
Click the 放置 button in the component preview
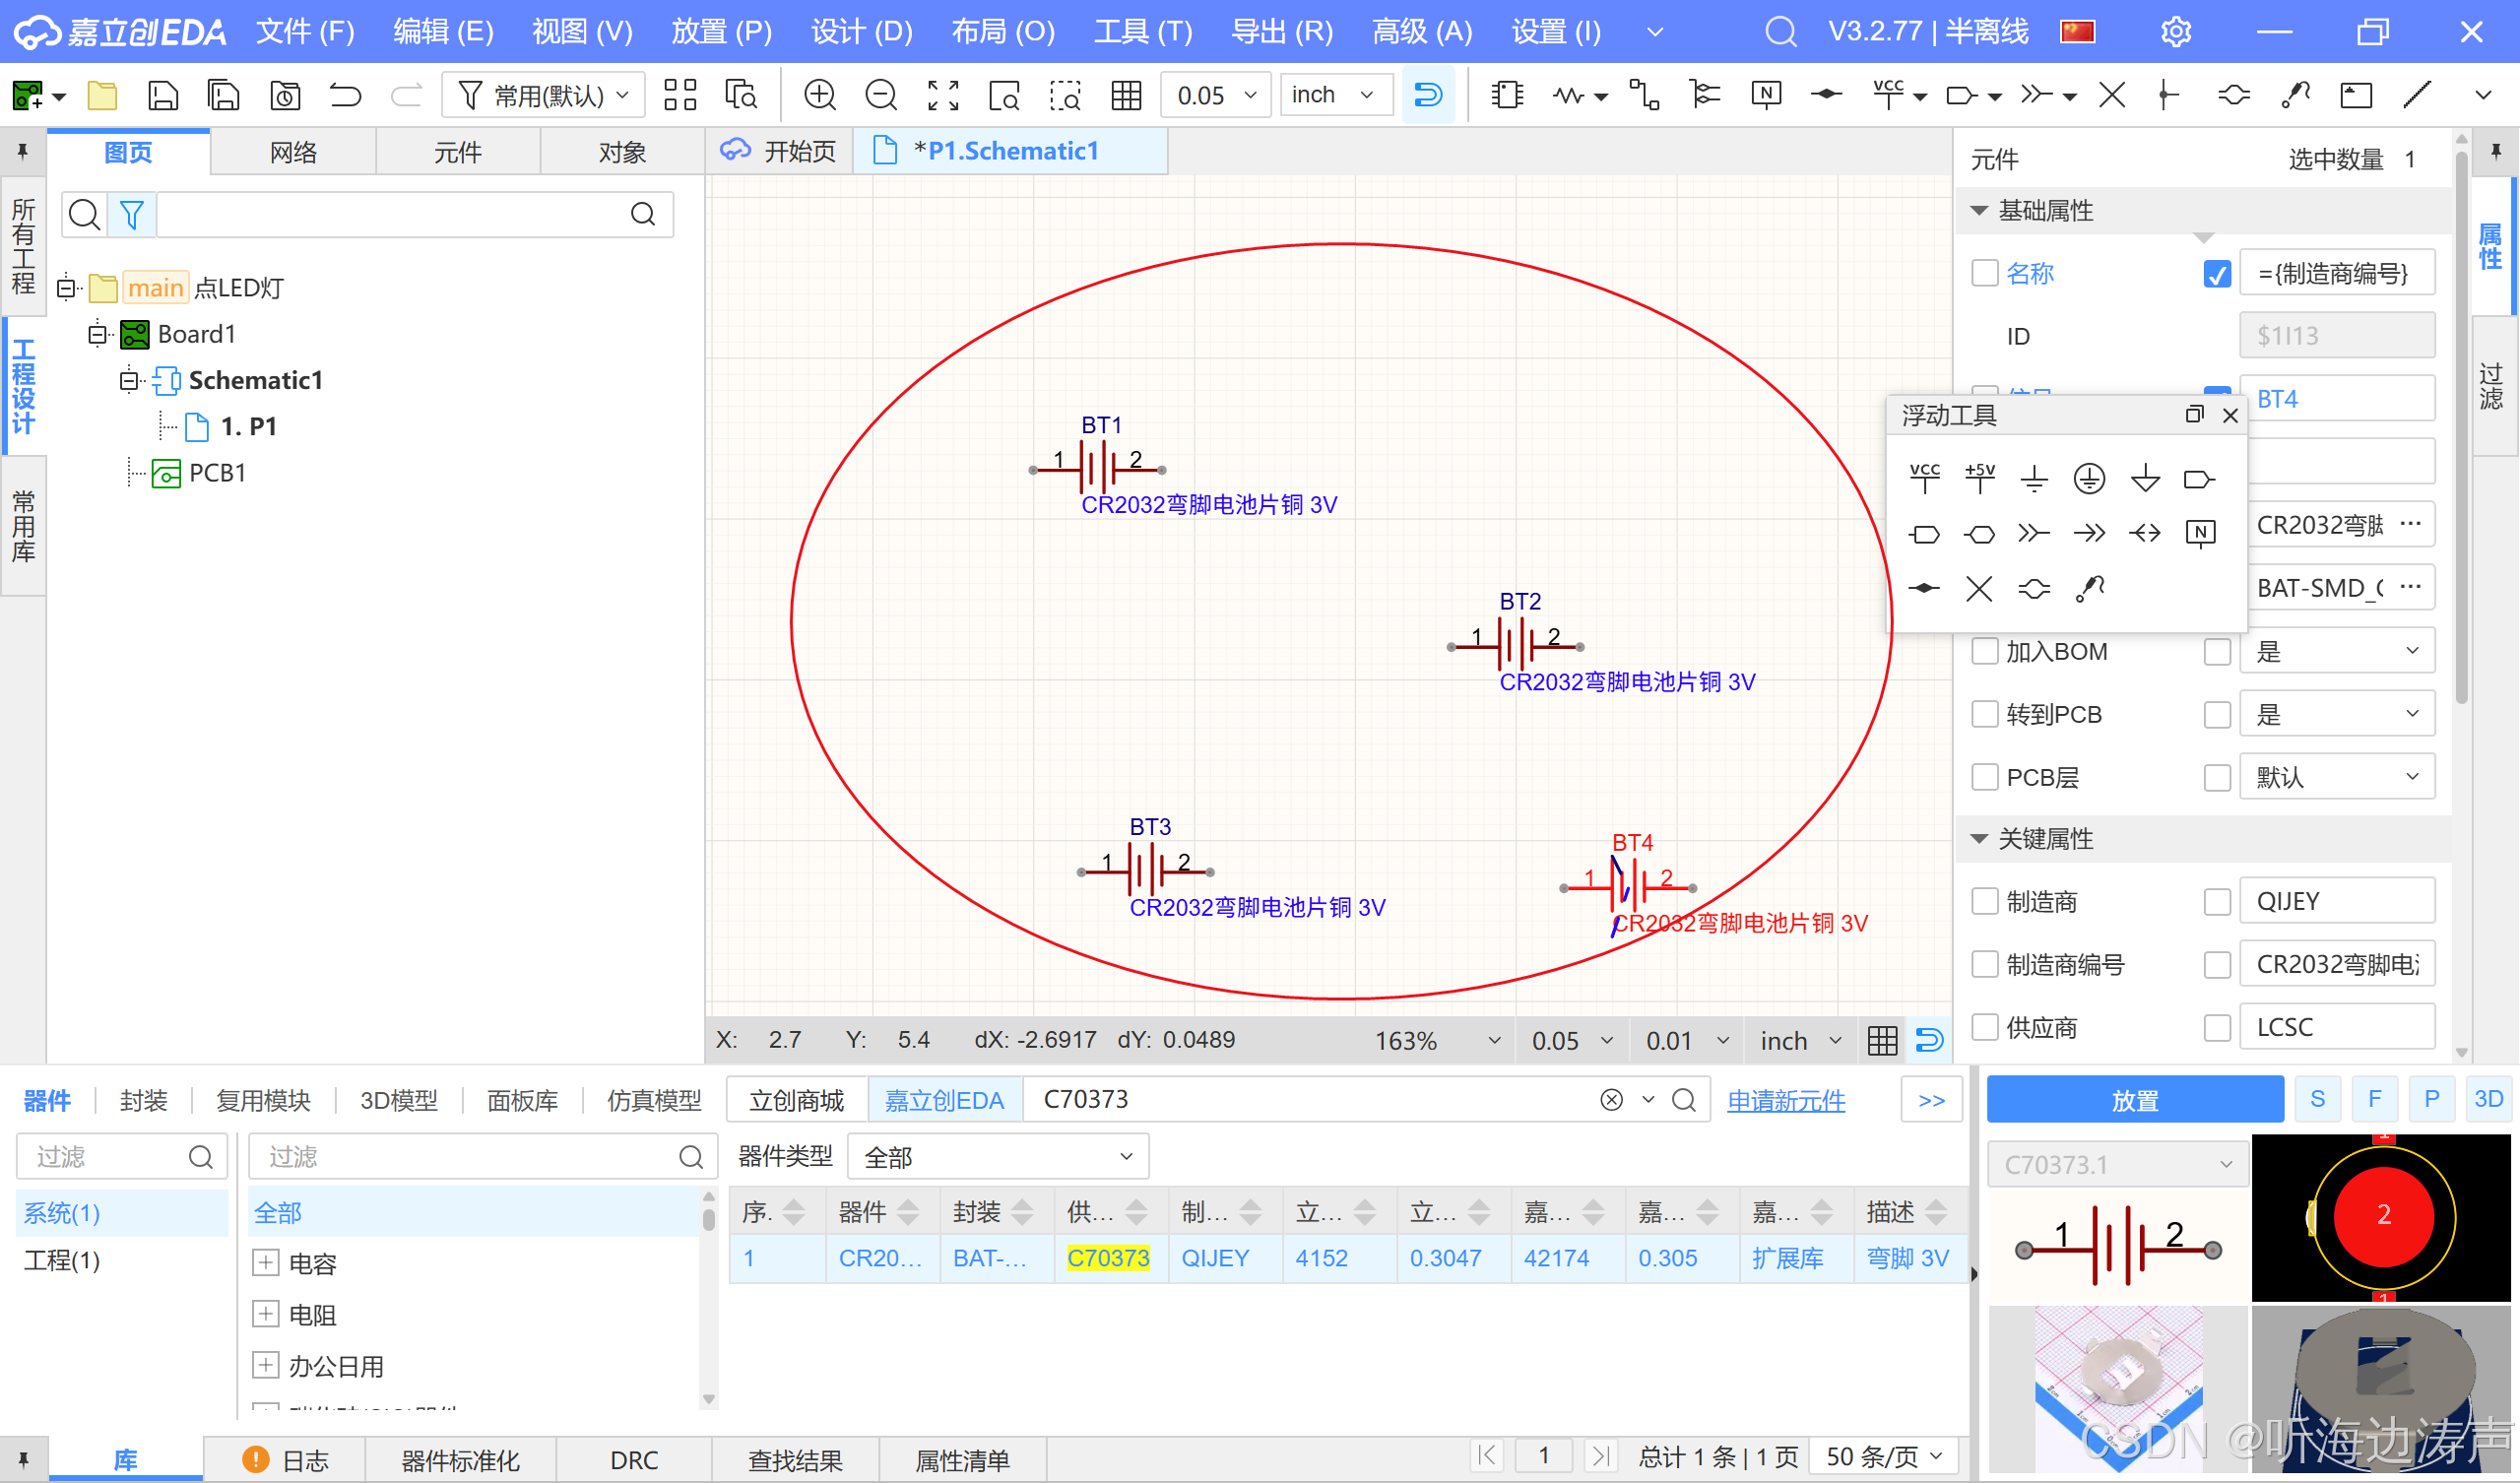(2134, 1098)
